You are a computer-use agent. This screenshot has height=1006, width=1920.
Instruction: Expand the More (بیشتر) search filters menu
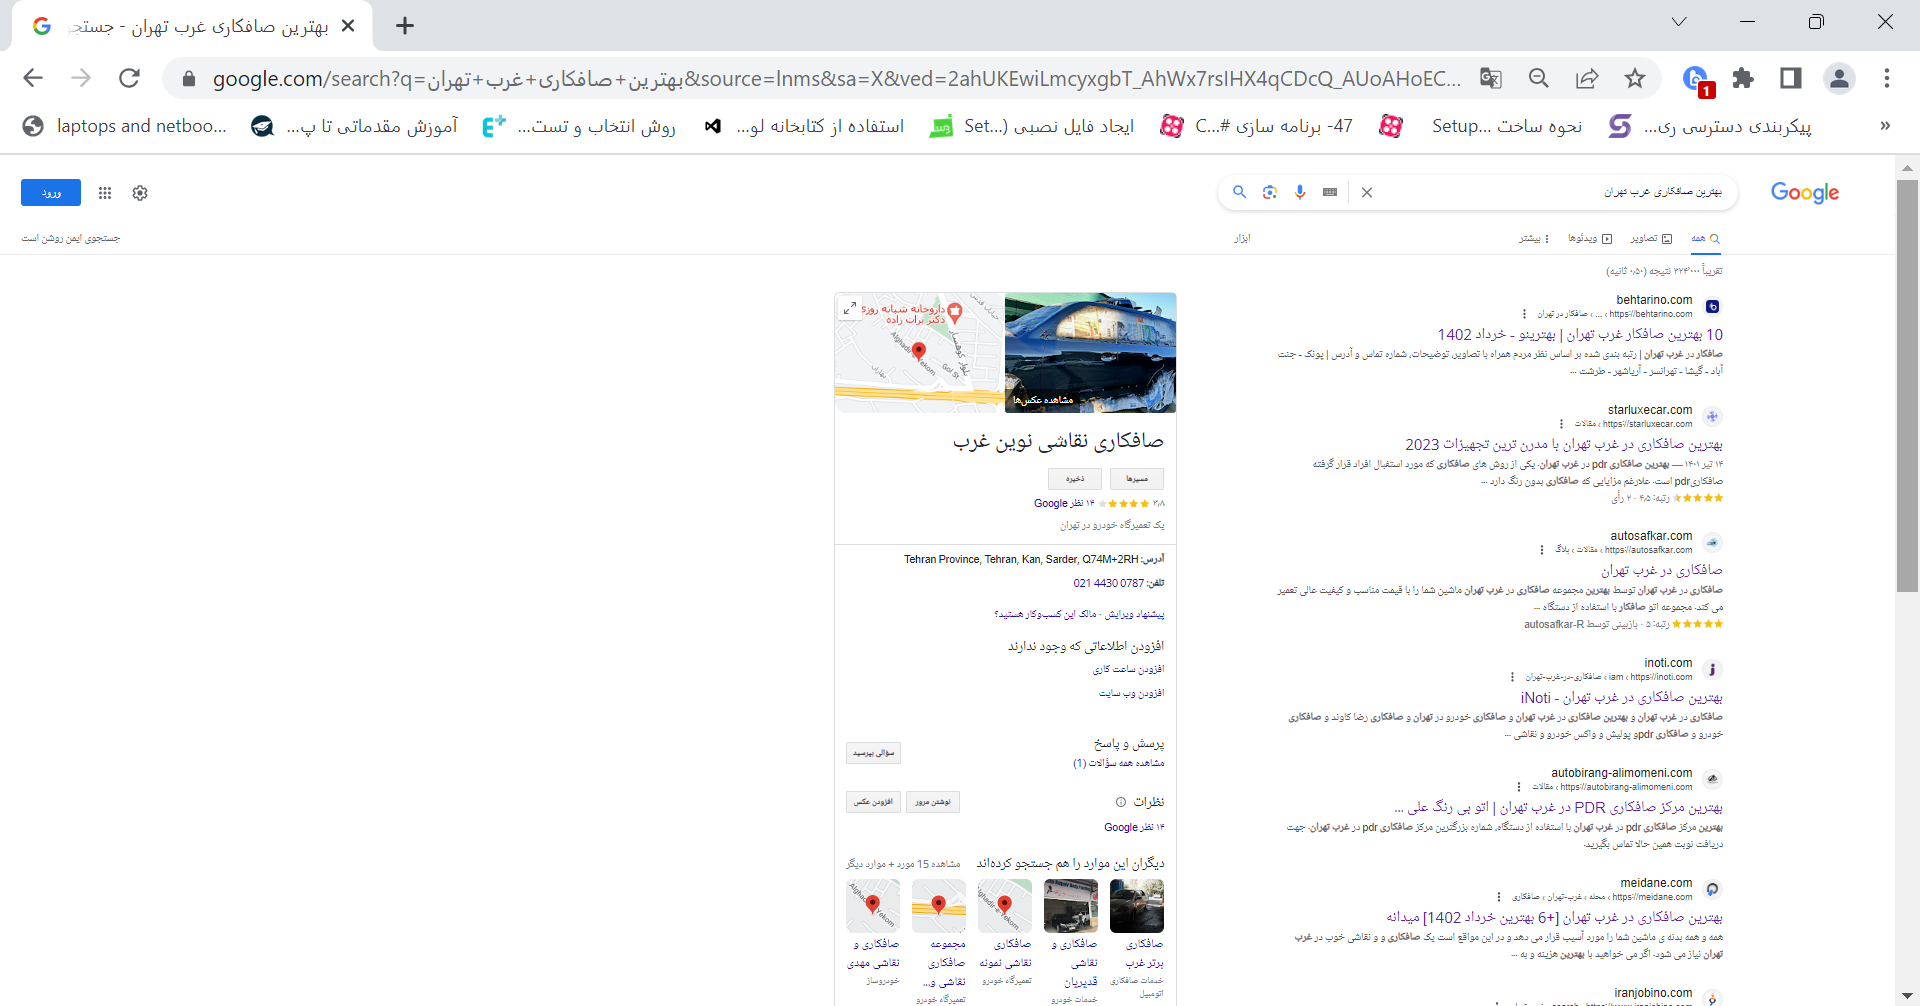(x=1534, y=239)
